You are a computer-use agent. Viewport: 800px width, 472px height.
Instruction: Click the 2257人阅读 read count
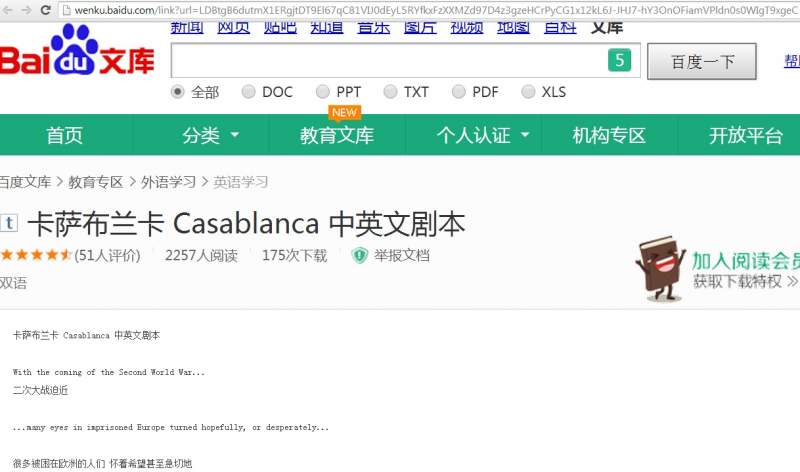(x=202, y=255)
